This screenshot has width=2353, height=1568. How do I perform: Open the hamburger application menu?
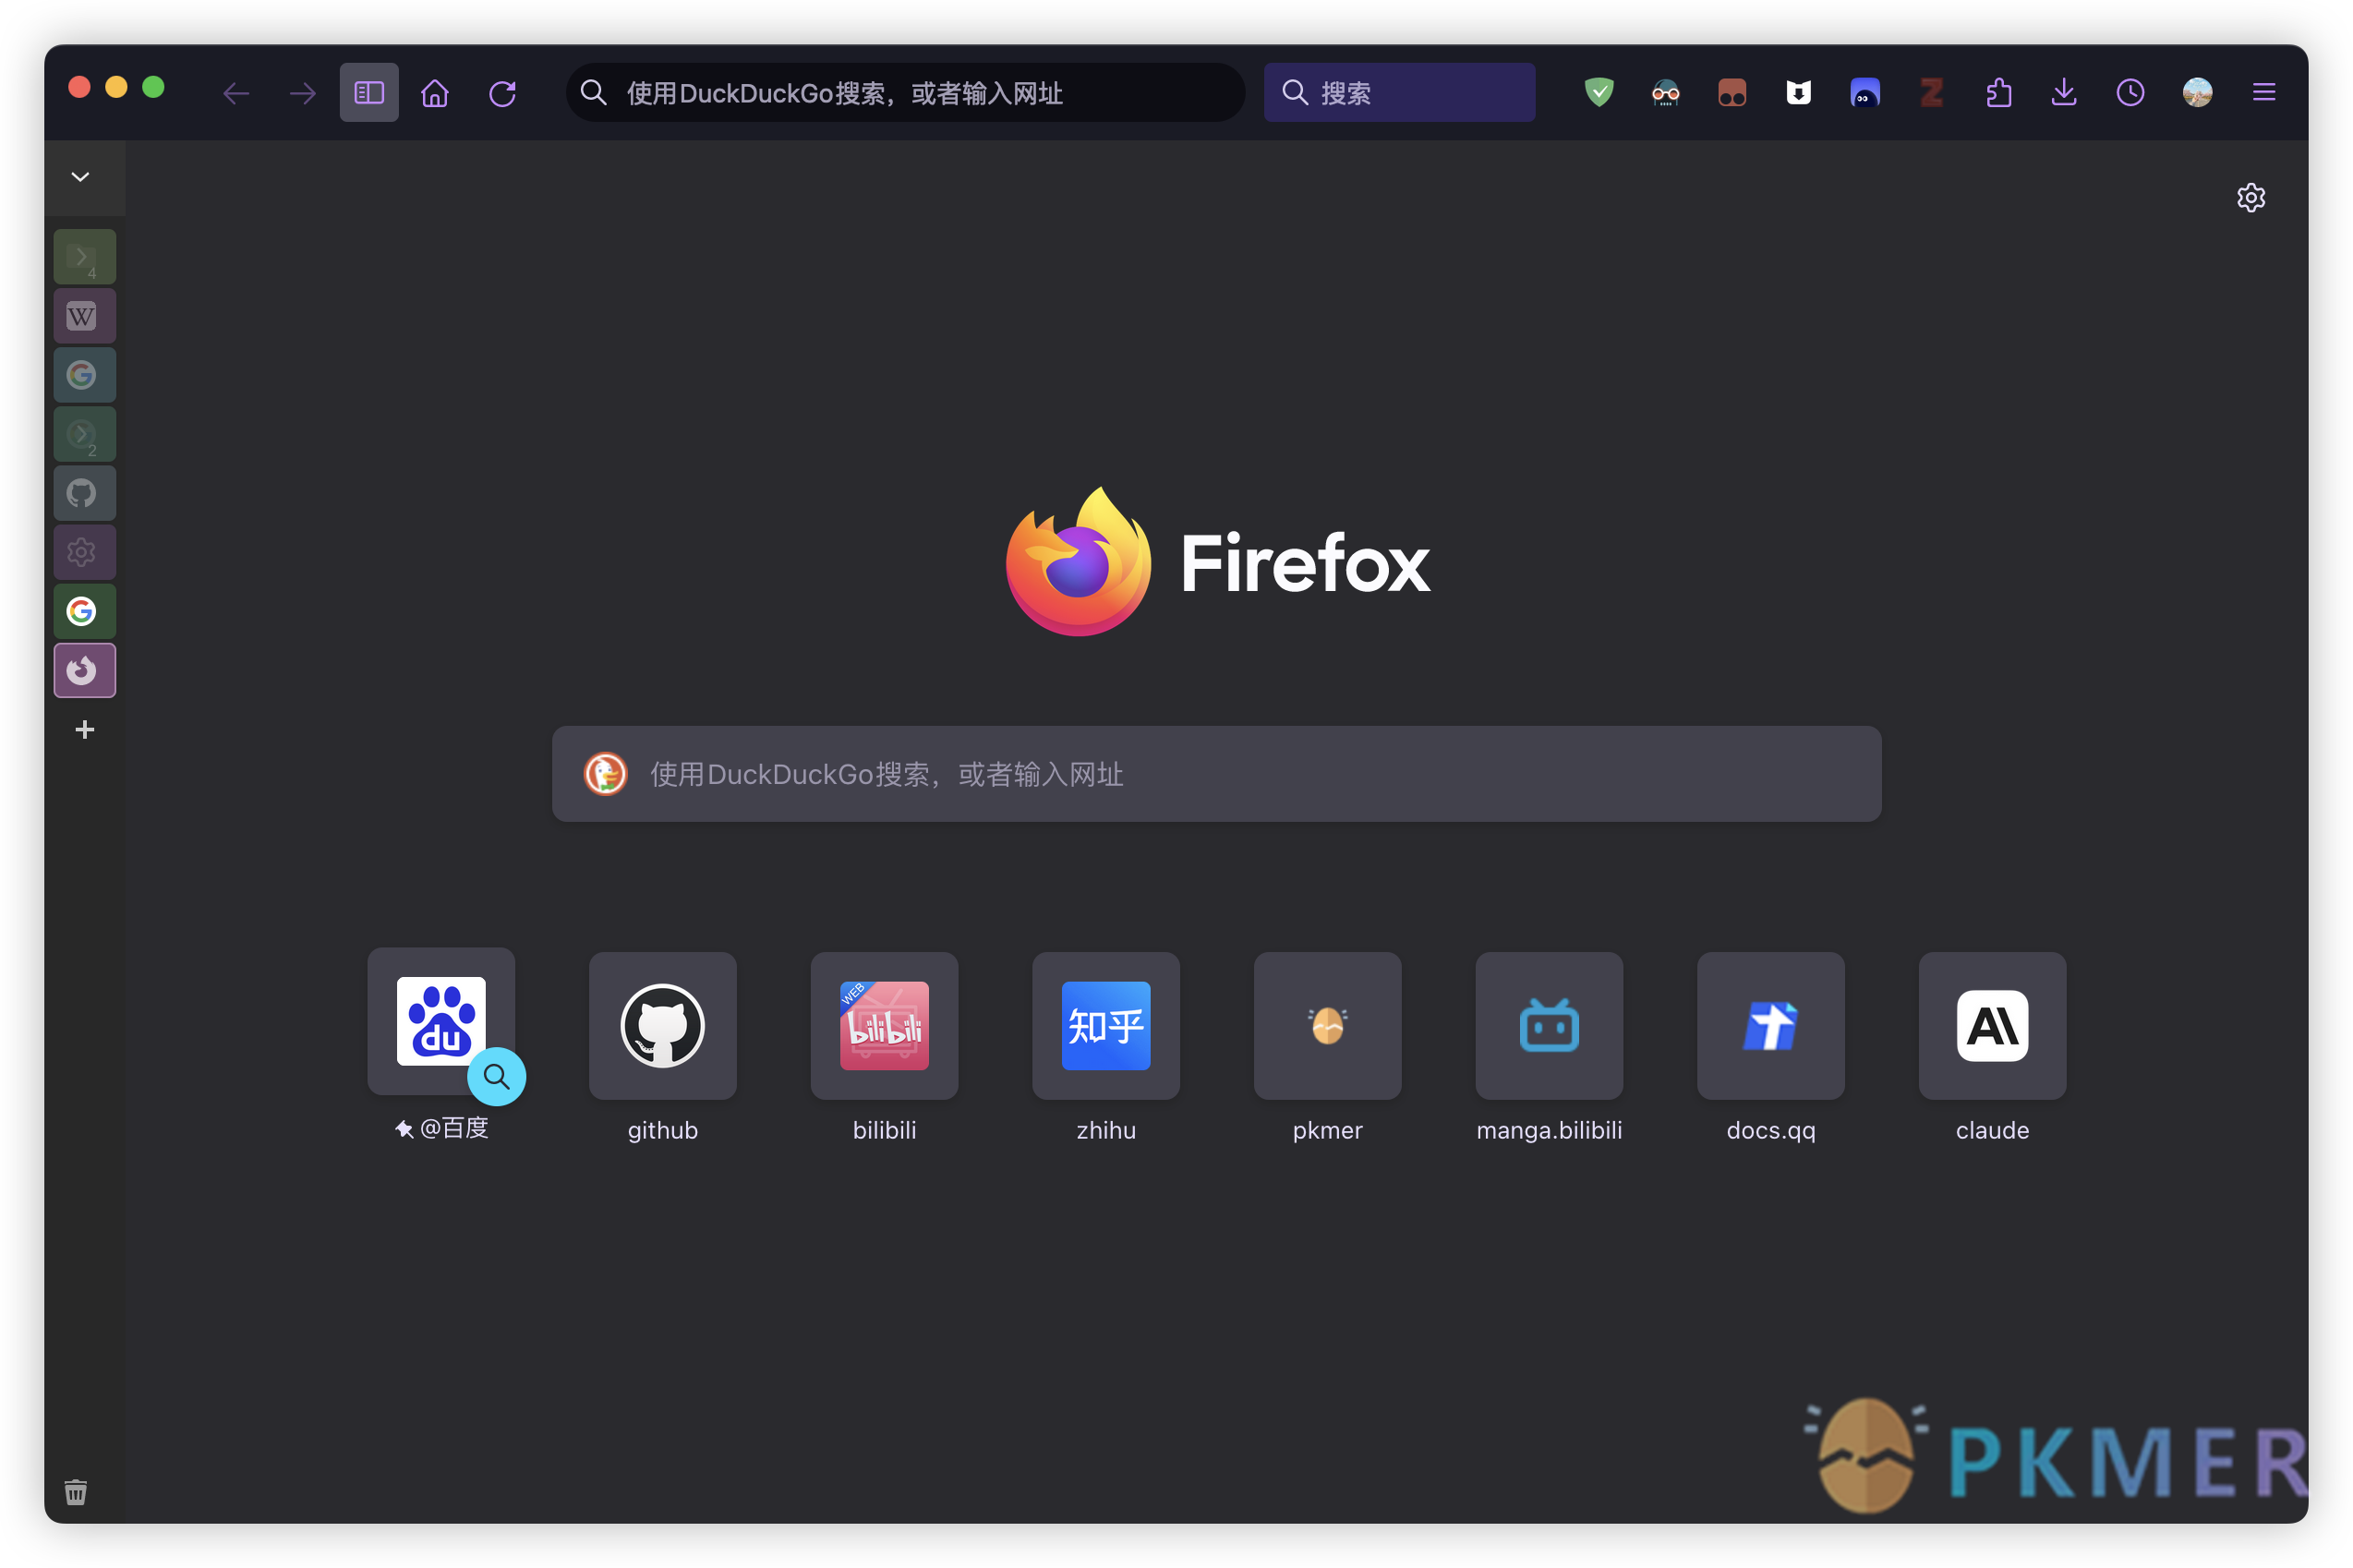(2264, 93)
